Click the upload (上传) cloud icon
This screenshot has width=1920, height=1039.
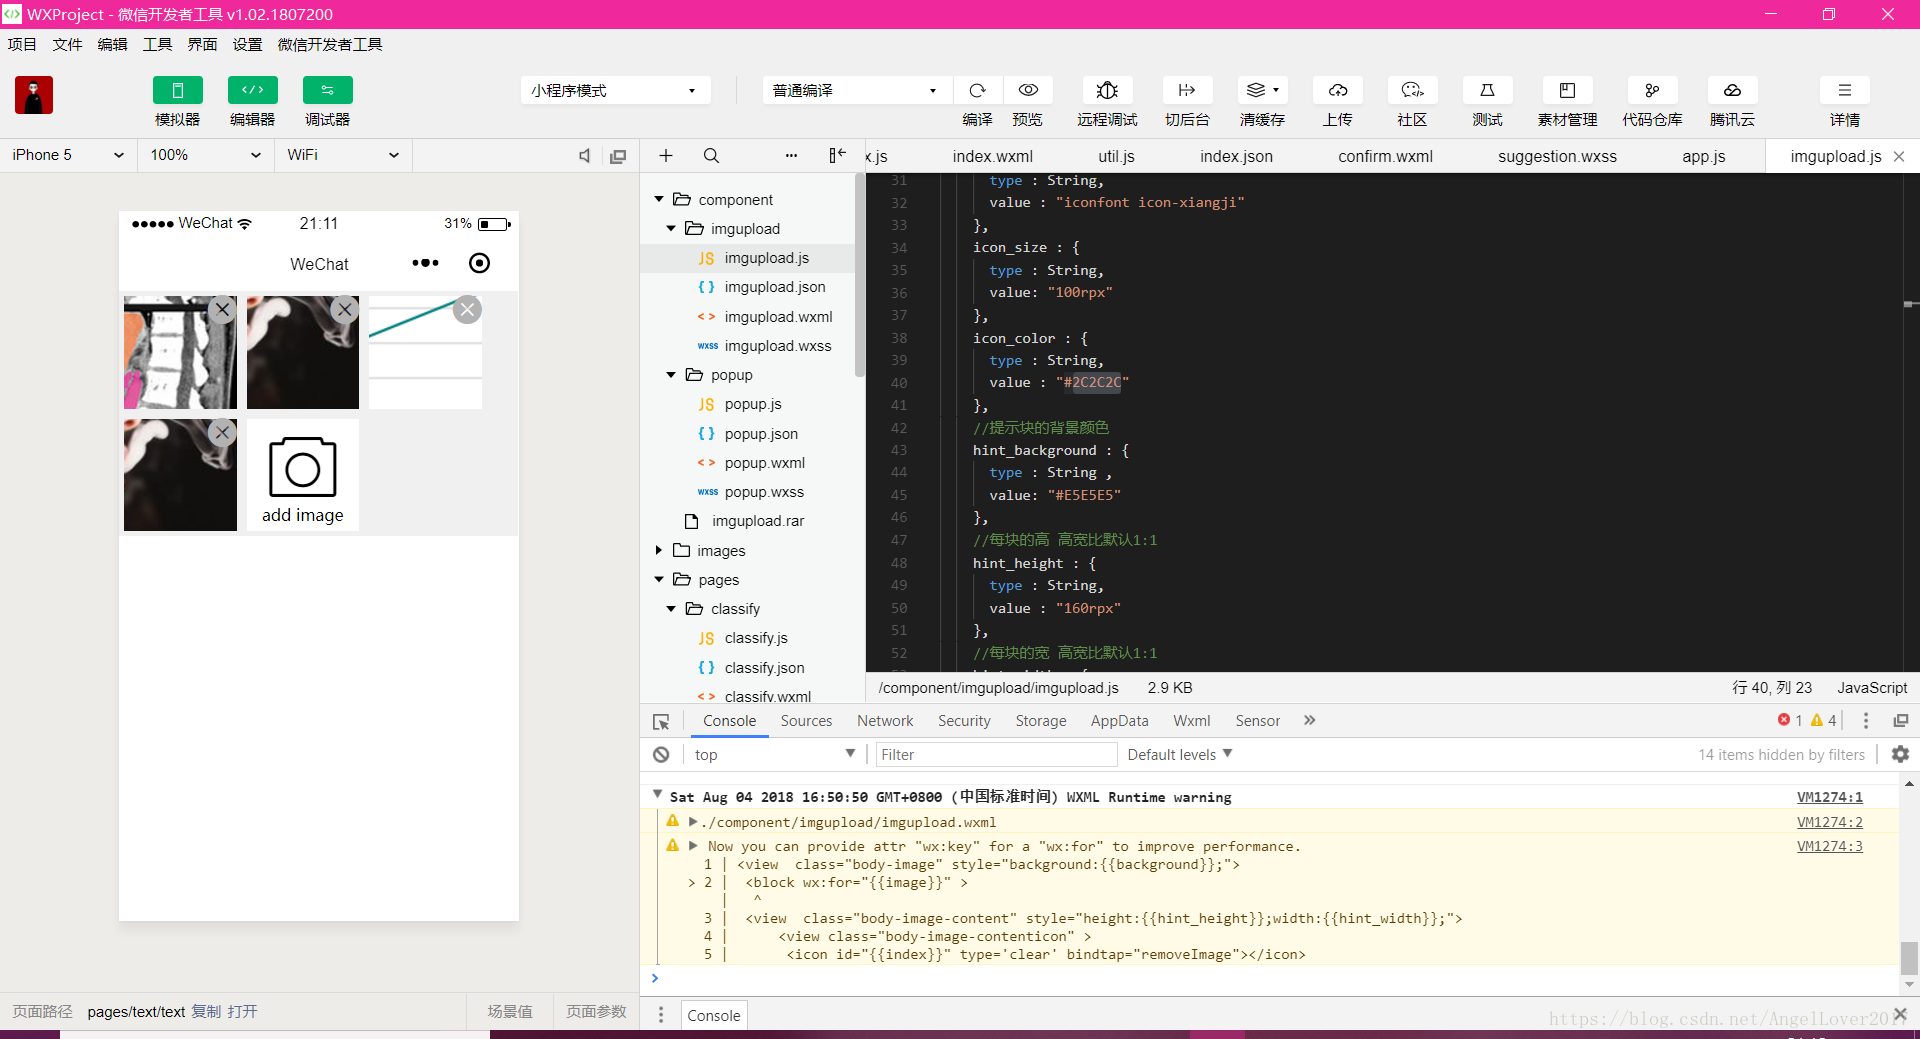1337,90
